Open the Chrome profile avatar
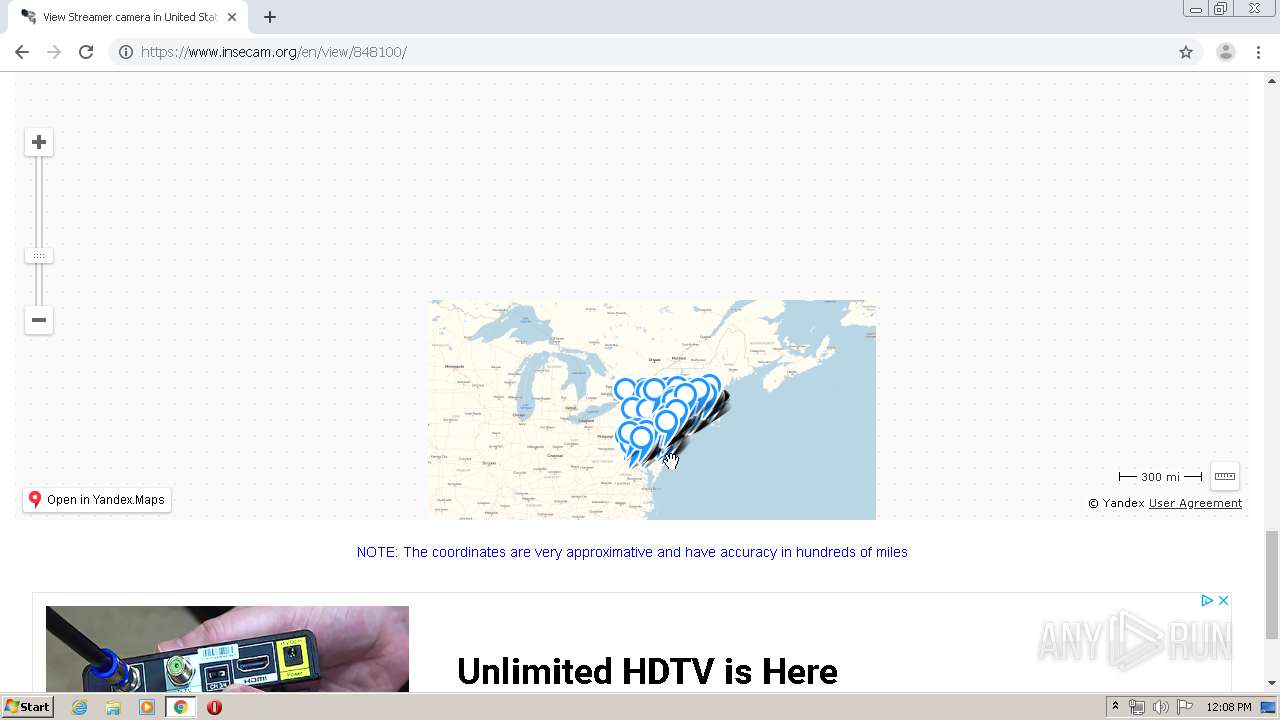This screenshot has width=1280, height=720. 1226,52
